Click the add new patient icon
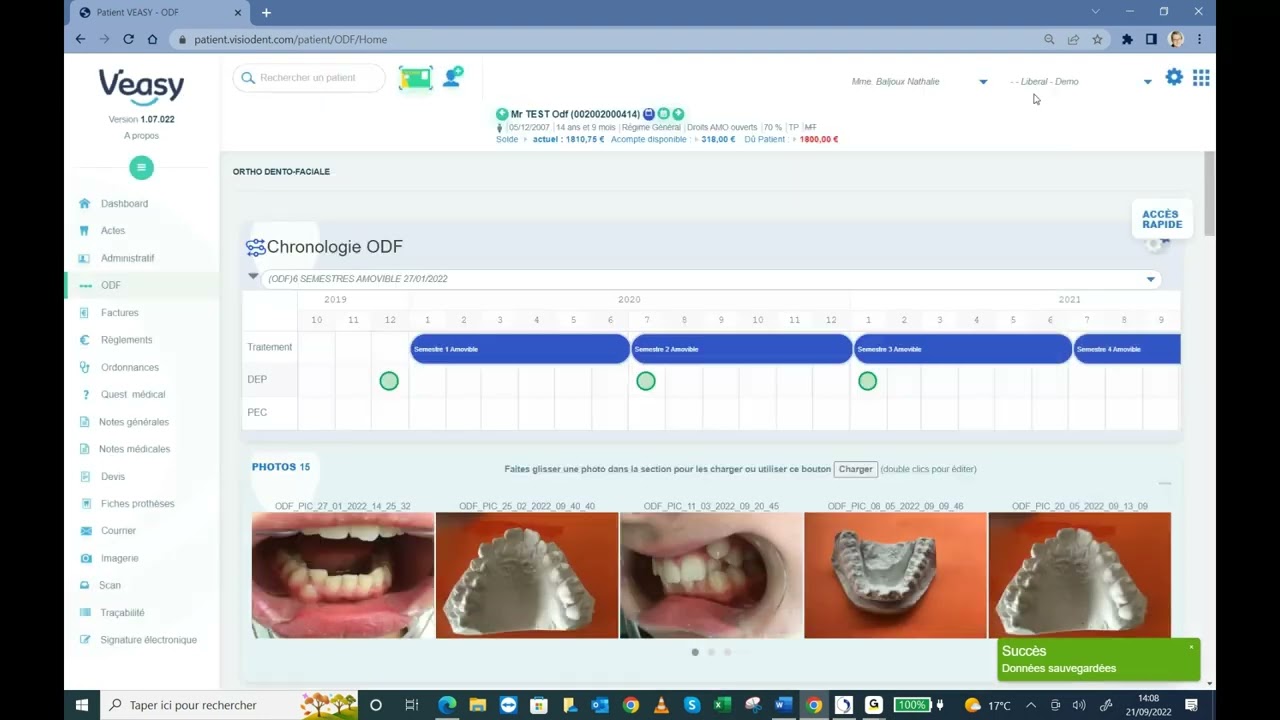Image resolution: width=1280 pixels, height=720 pixels. click(x=453, y=77)
